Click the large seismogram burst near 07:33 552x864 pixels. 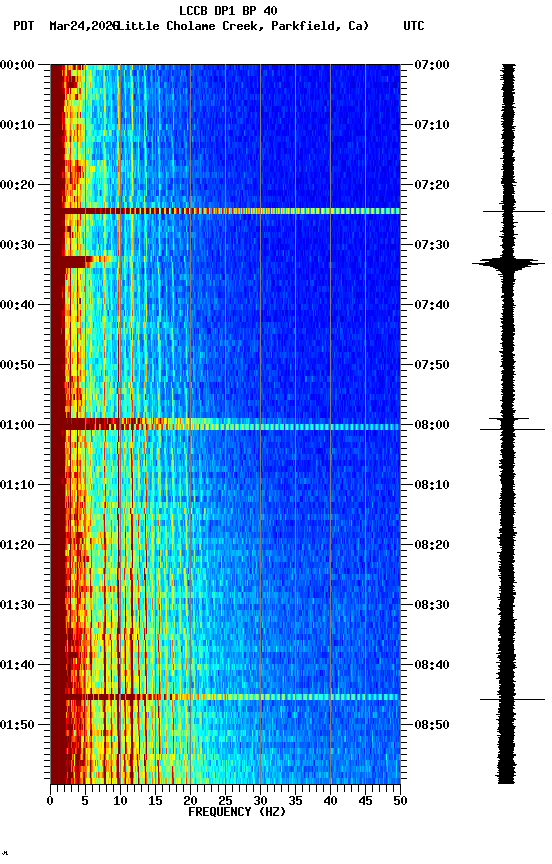(x=508, y=264)
